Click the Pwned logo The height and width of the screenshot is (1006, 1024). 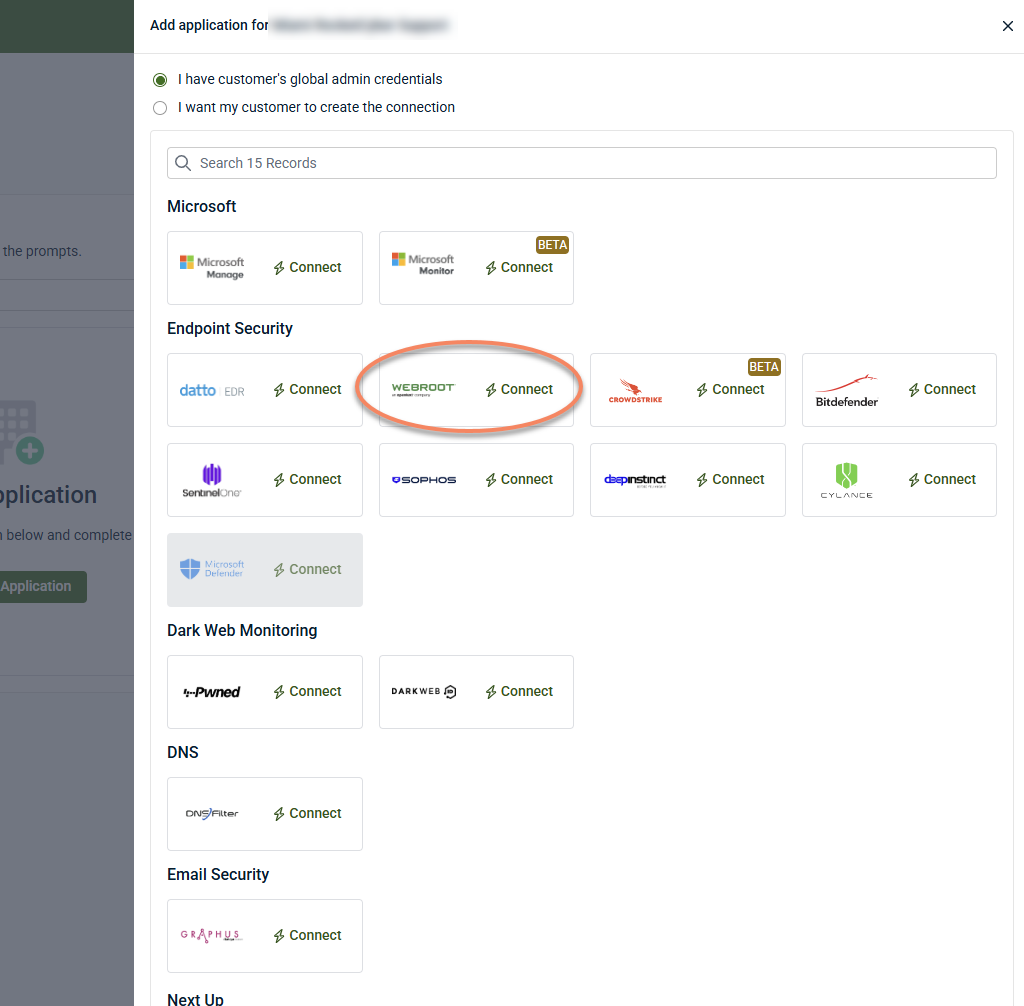pos(212,692)
